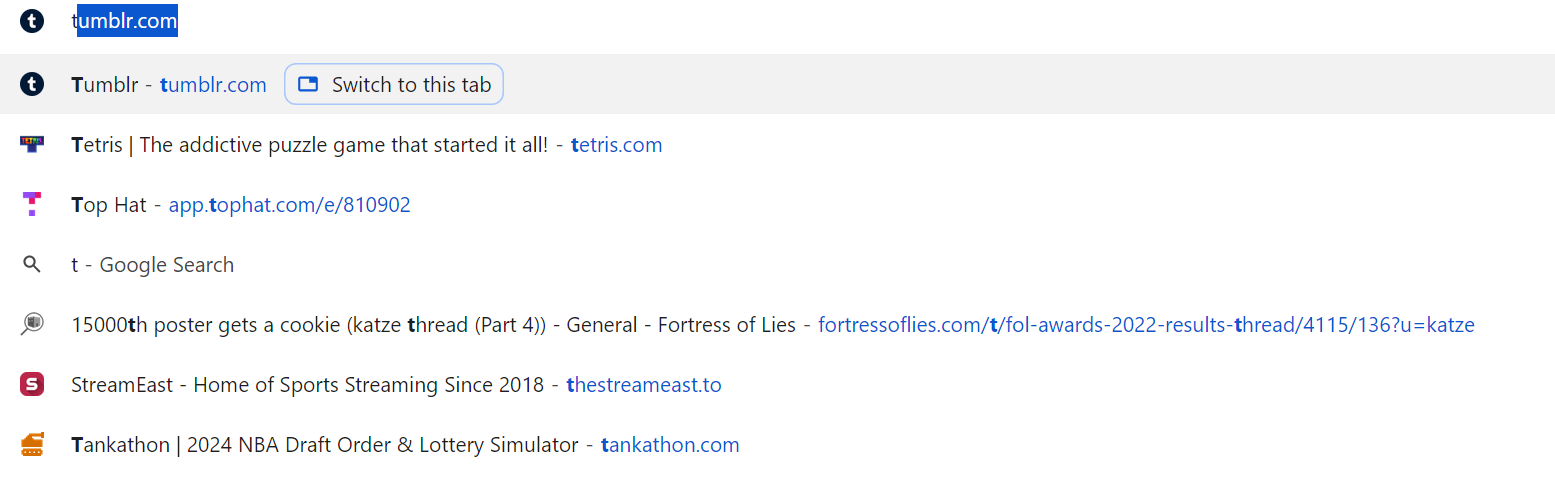Select the highlighted tumblr.com text in the address bar
Screen dimensions: 1555x481
[128, 21]
